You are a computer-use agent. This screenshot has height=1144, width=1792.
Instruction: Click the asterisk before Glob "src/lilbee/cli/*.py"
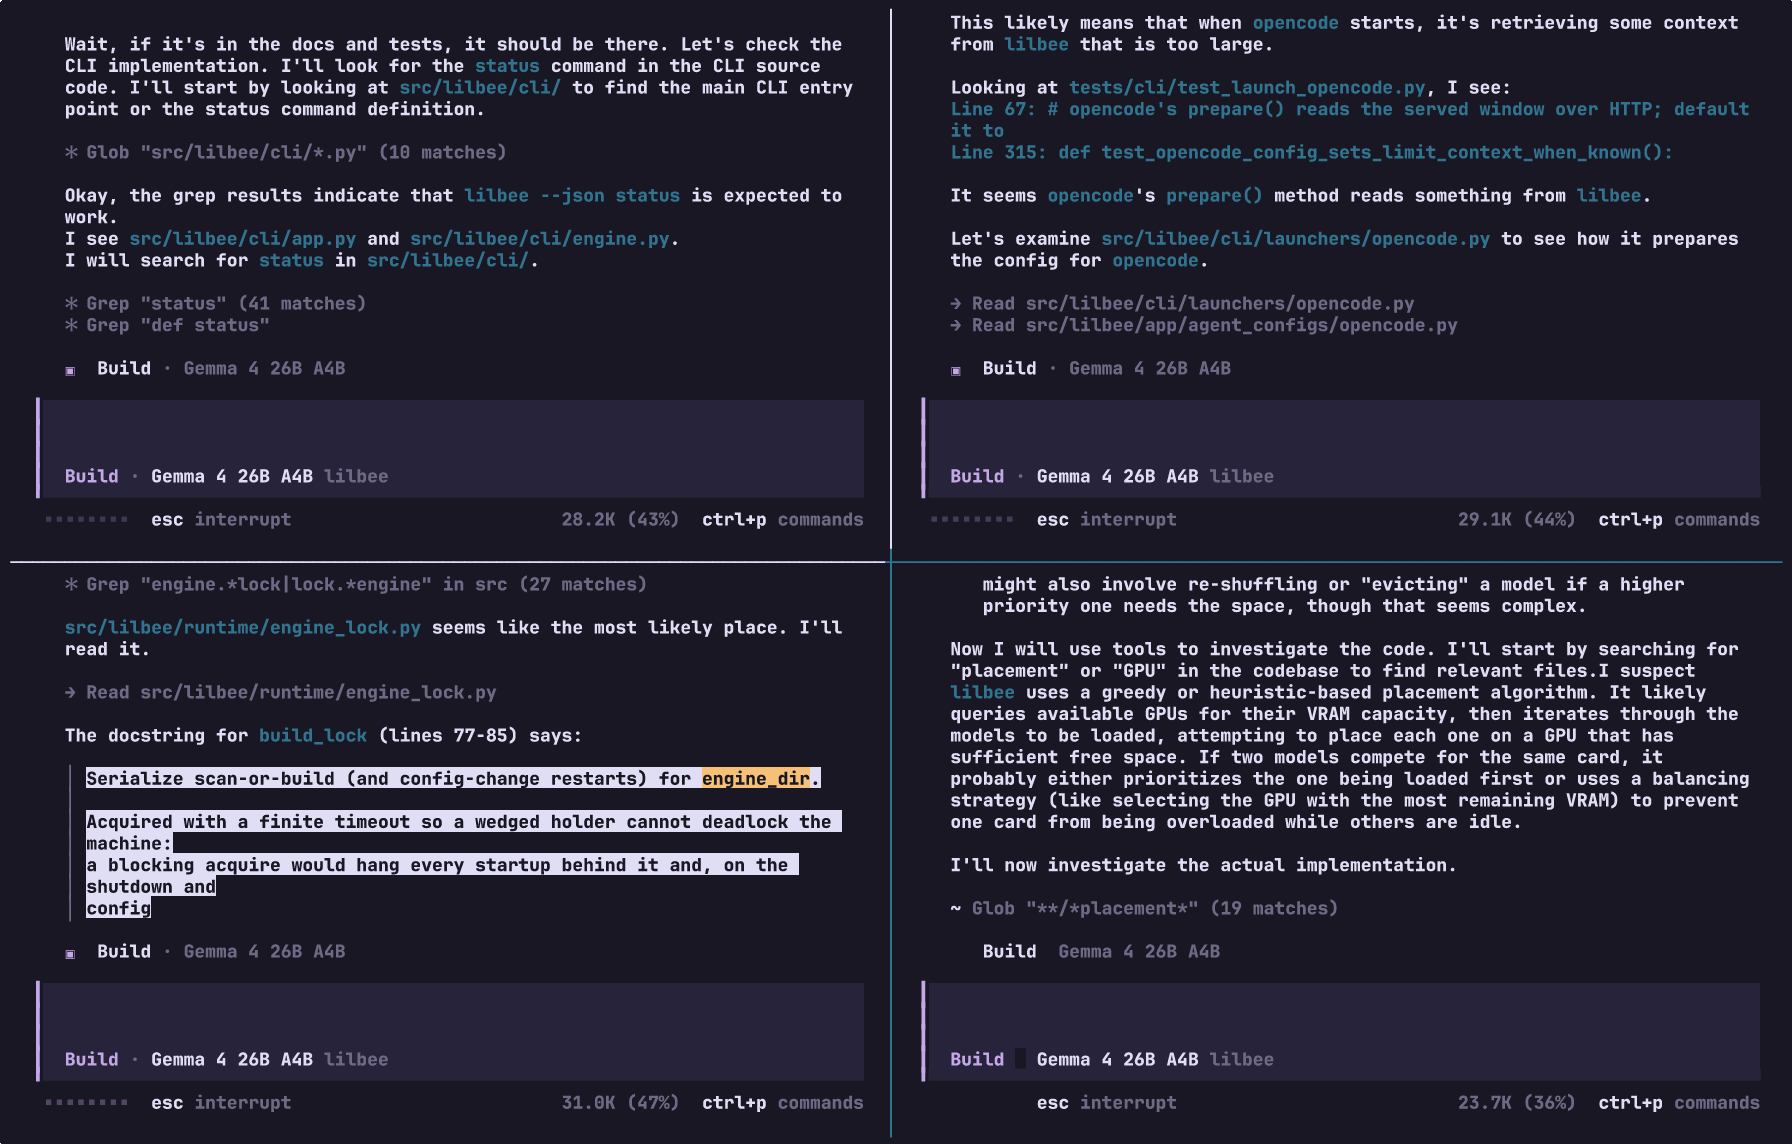71,152
